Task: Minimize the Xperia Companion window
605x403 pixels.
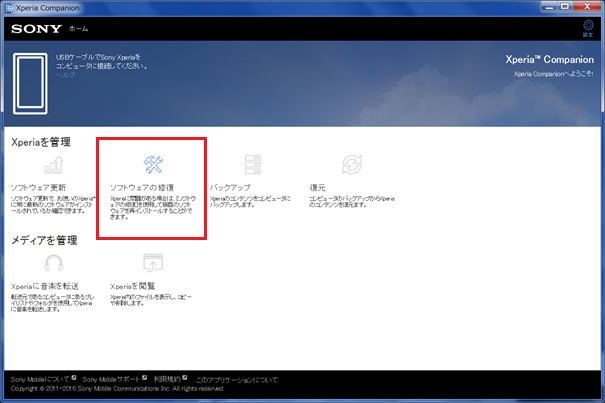Action: click(x=549, y=7)
